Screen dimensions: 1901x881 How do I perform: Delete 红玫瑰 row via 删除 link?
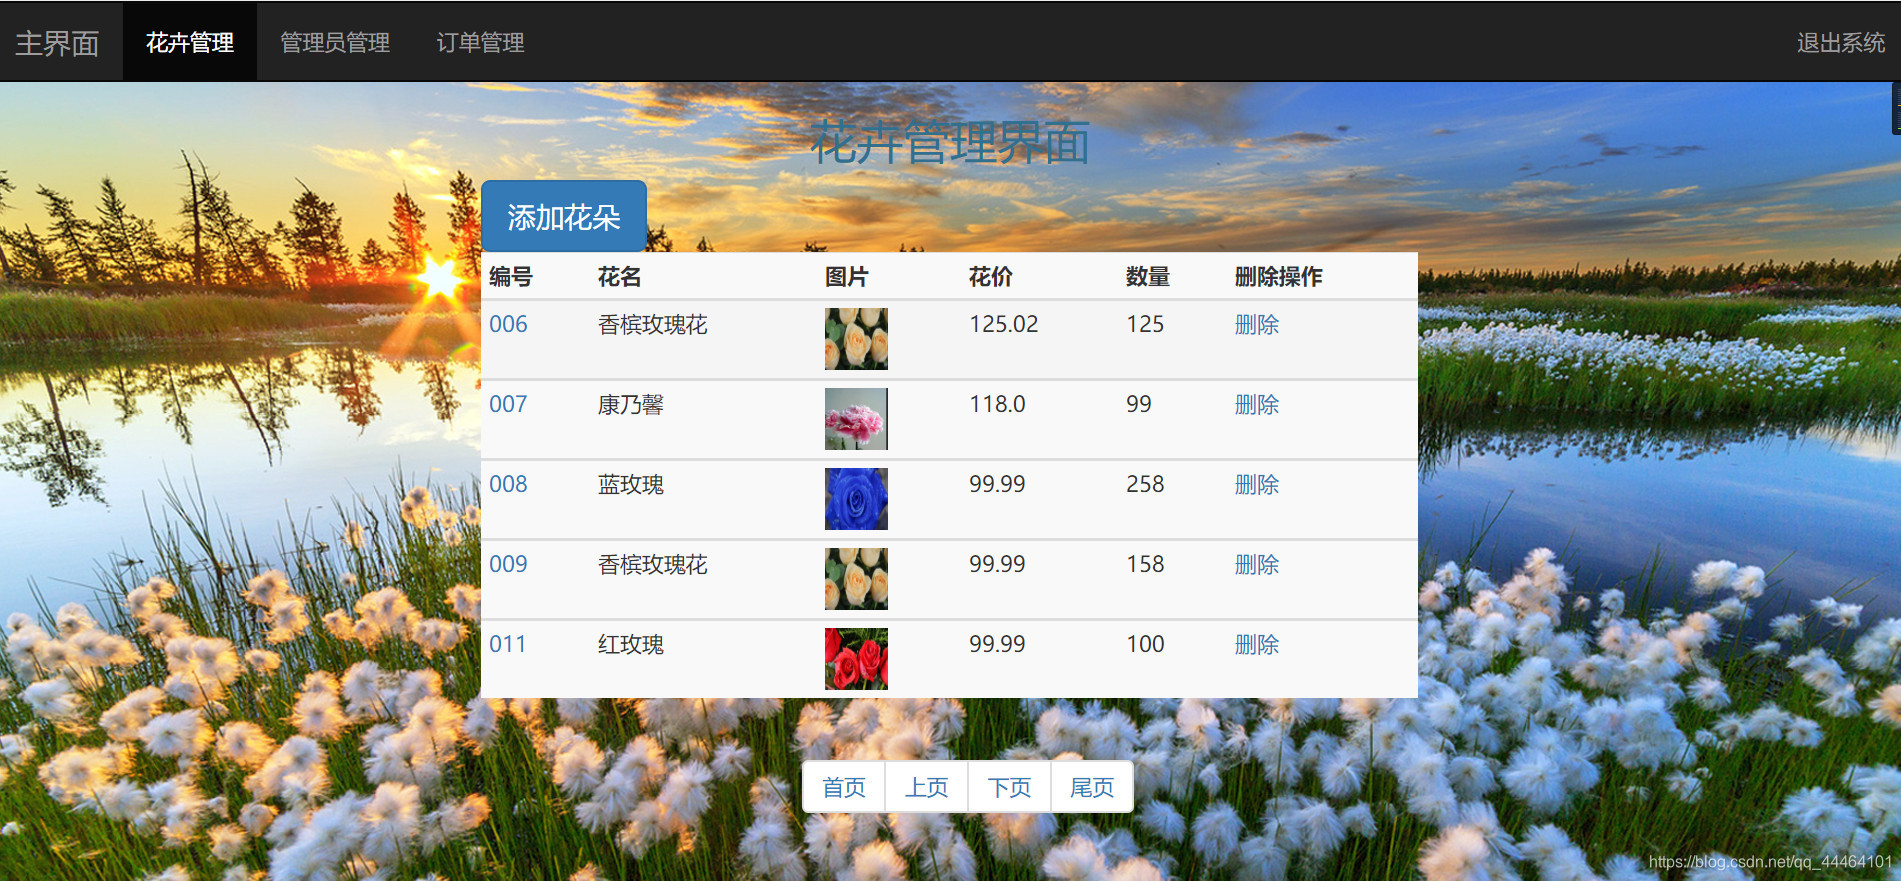(1257, 644)
